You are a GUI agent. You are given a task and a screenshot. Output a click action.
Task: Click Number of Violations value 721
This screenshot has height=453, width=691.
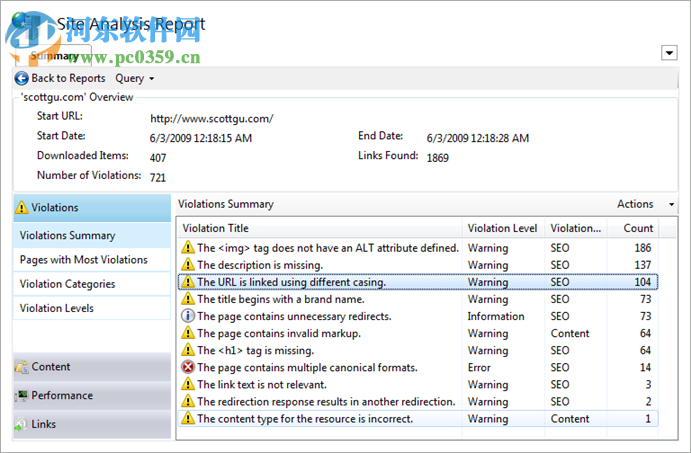point(158,177)
